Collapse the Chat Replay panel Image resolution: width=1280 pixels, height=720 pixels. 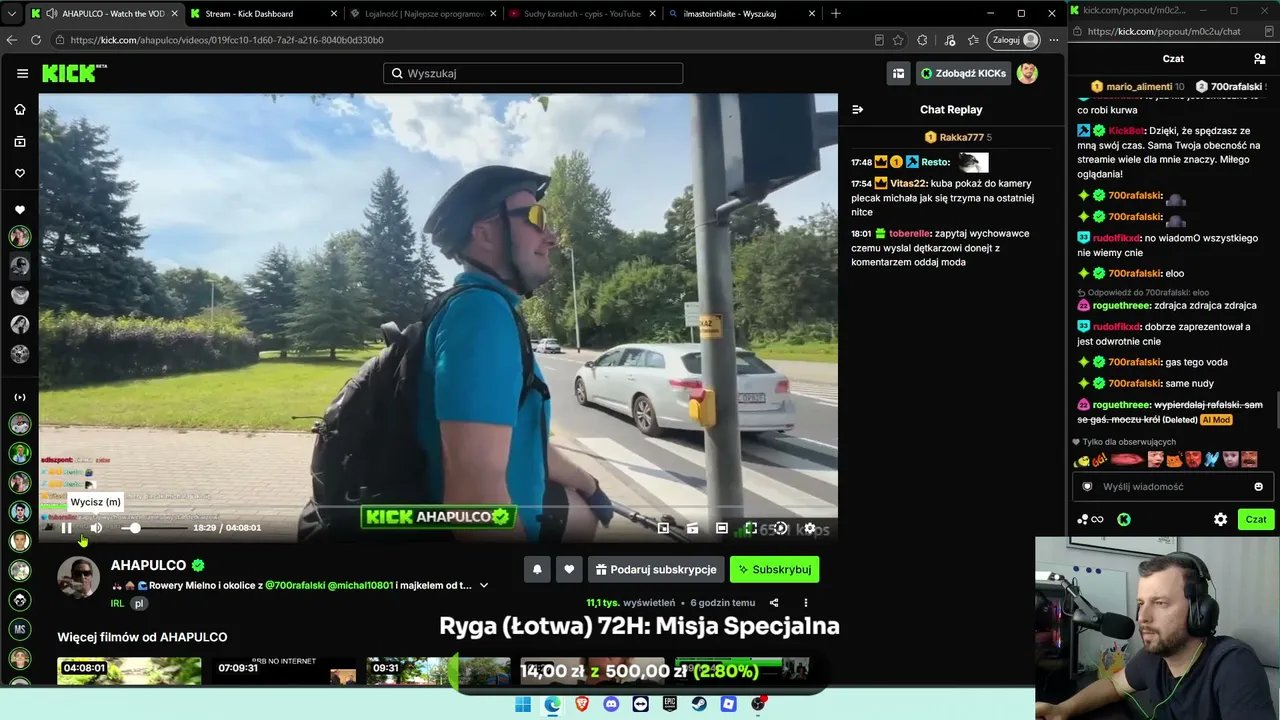click(x=857, y=109)
